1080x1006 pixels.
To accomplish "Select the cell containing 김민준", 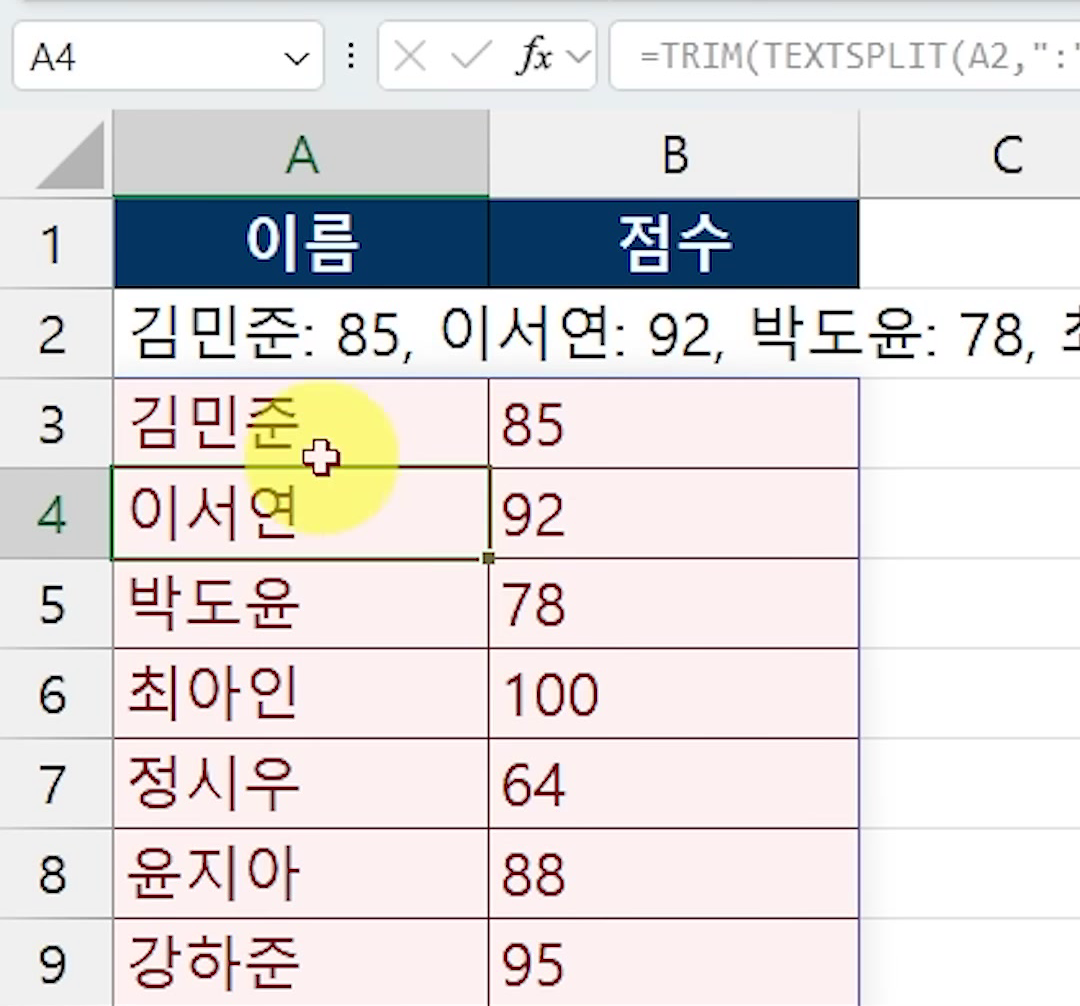I will pos(301,423).
